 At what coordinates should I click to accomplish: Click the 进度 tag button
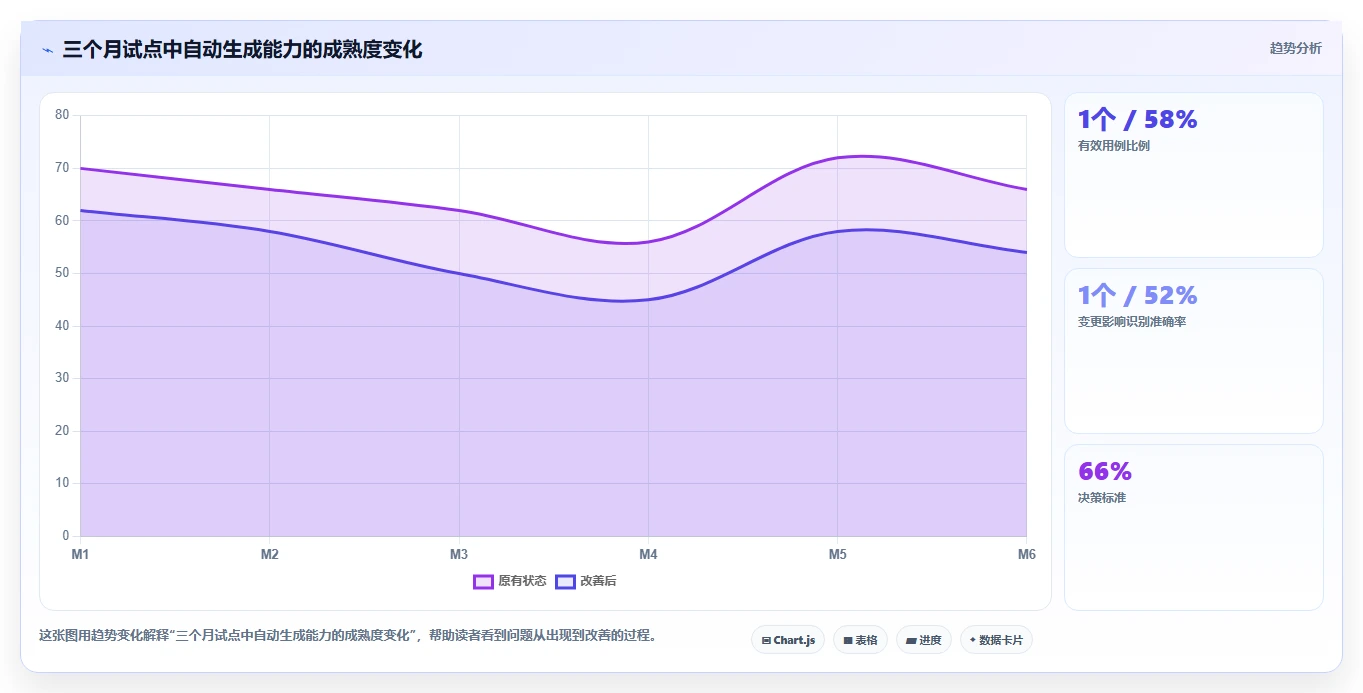[924, 640]
